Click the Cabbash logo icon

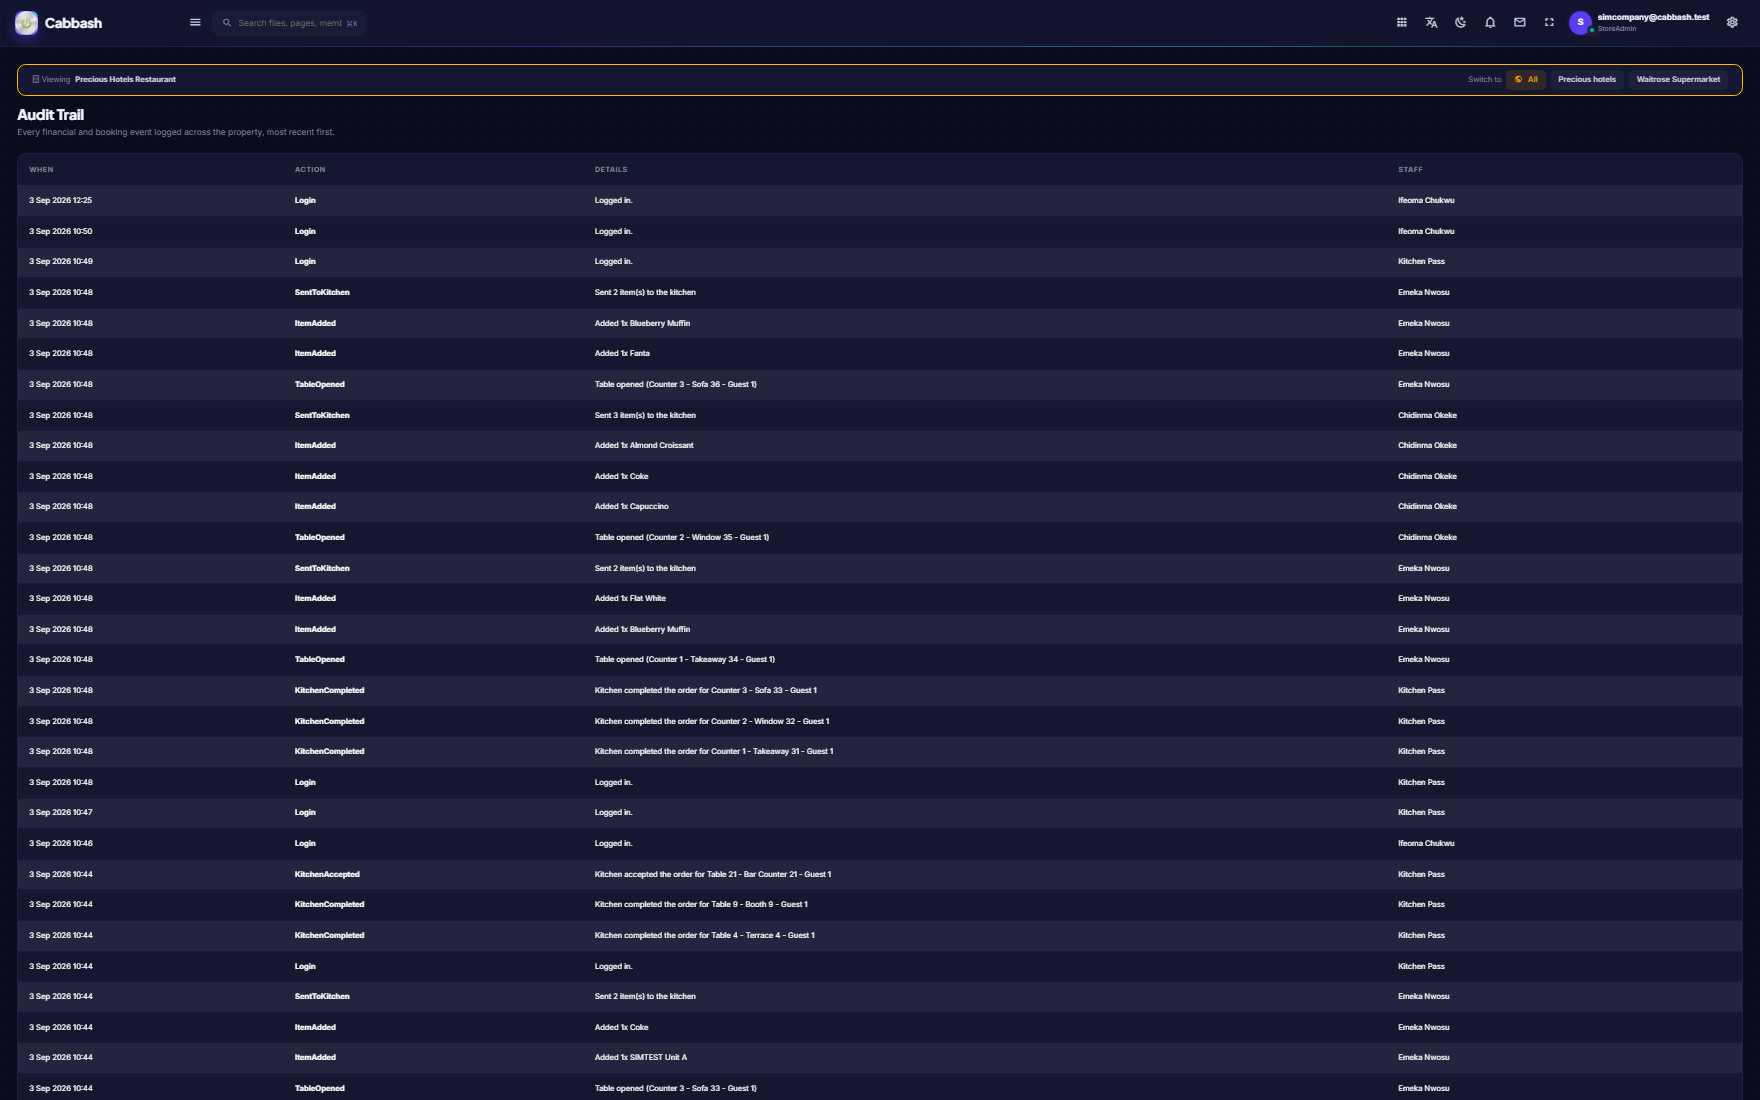point(27,23)
